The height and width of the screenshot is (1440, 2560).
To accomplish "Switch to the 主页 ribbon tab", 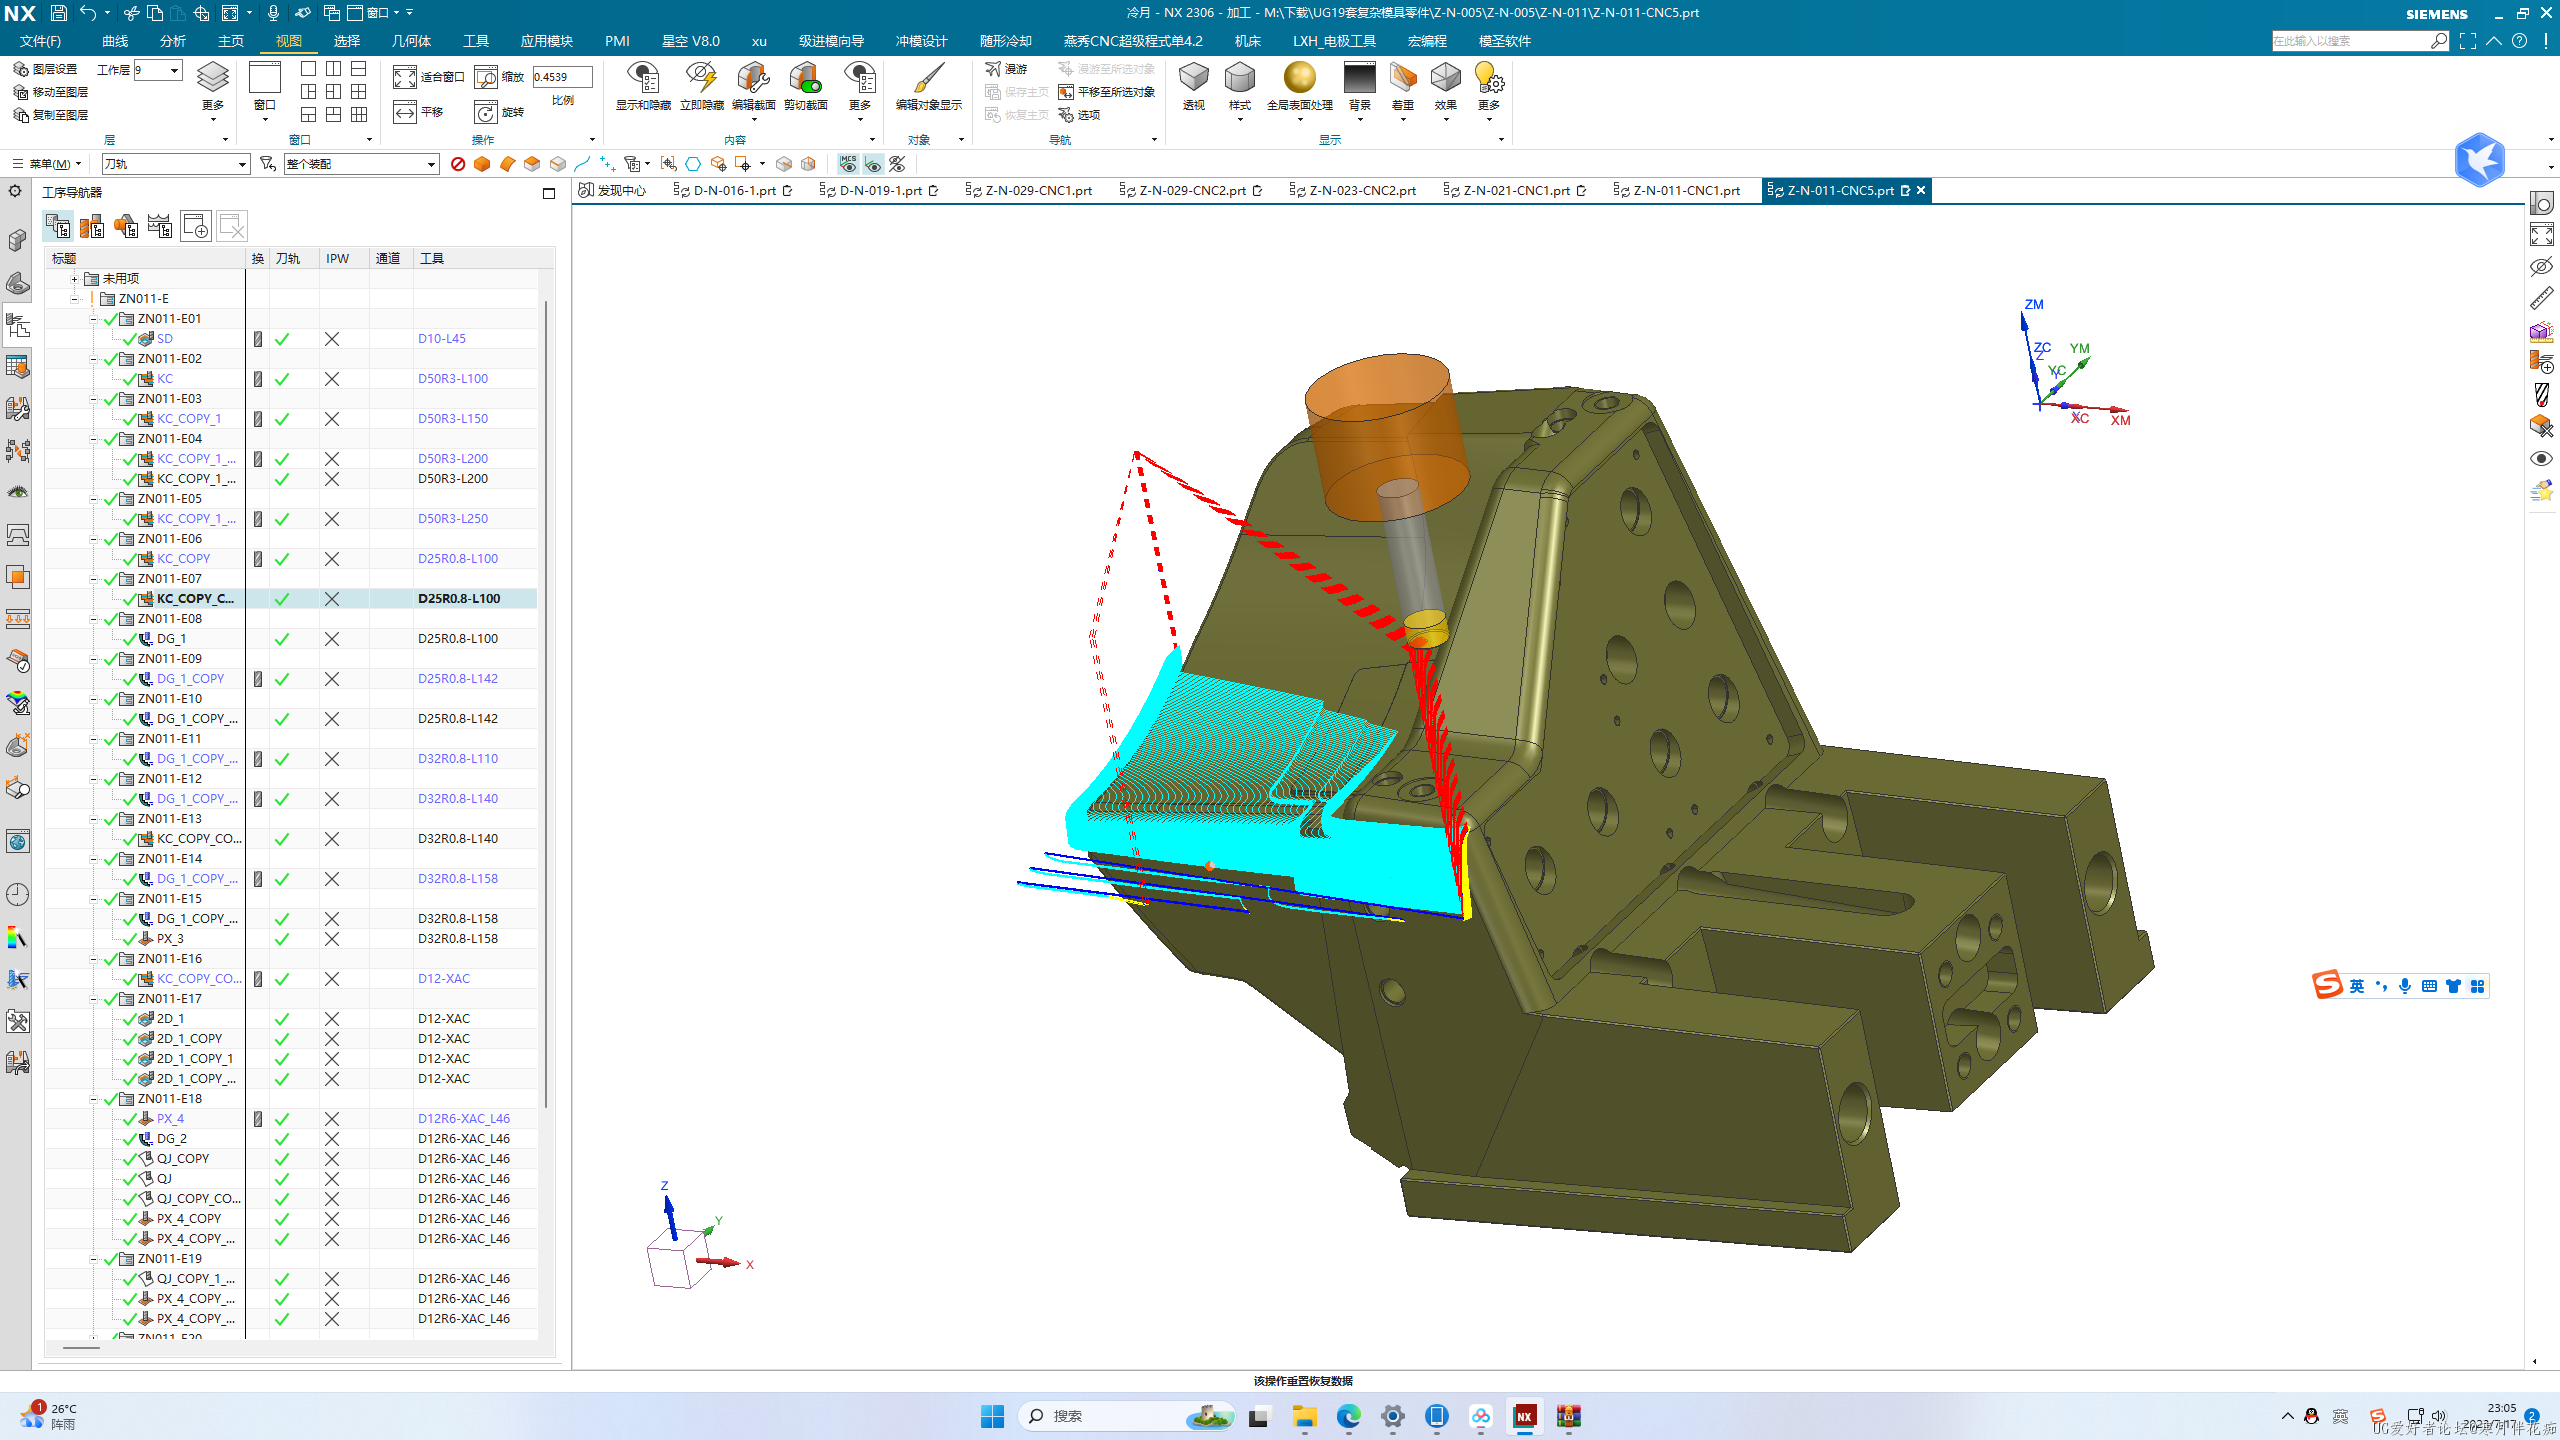I will point(231,41).
